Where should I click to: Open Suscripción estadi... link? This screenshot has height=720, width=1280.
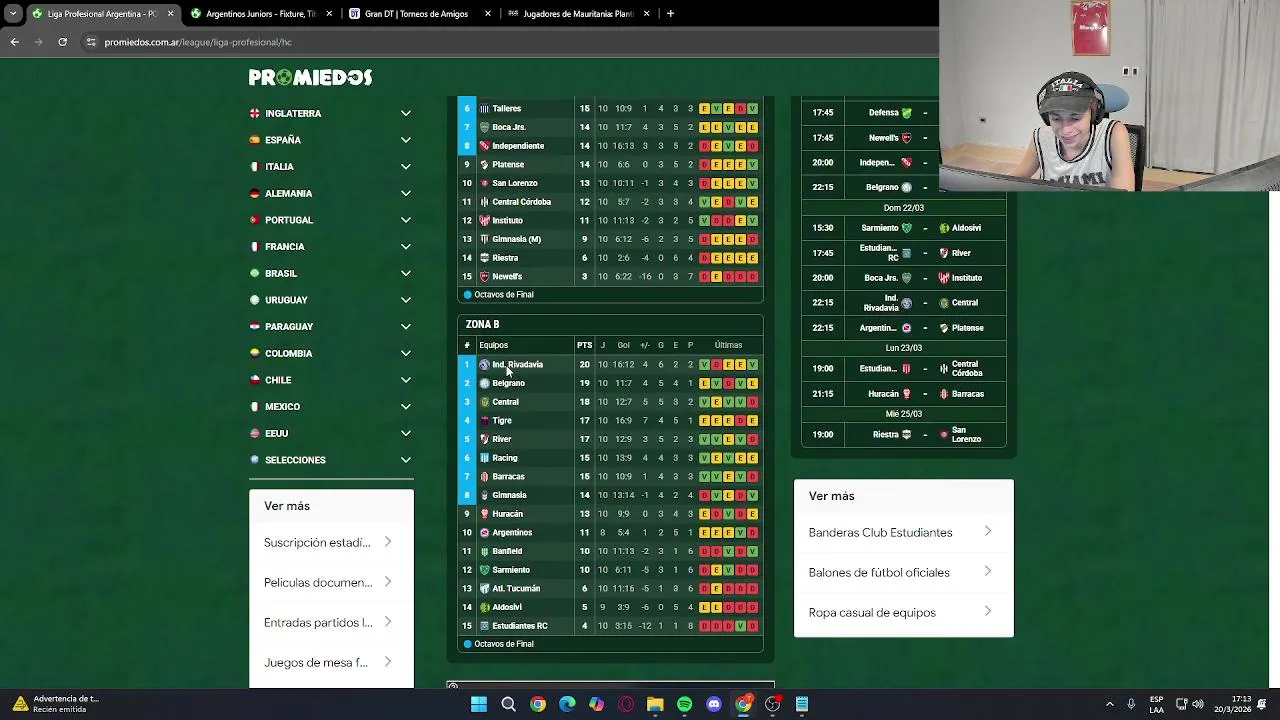click(331, 542)
